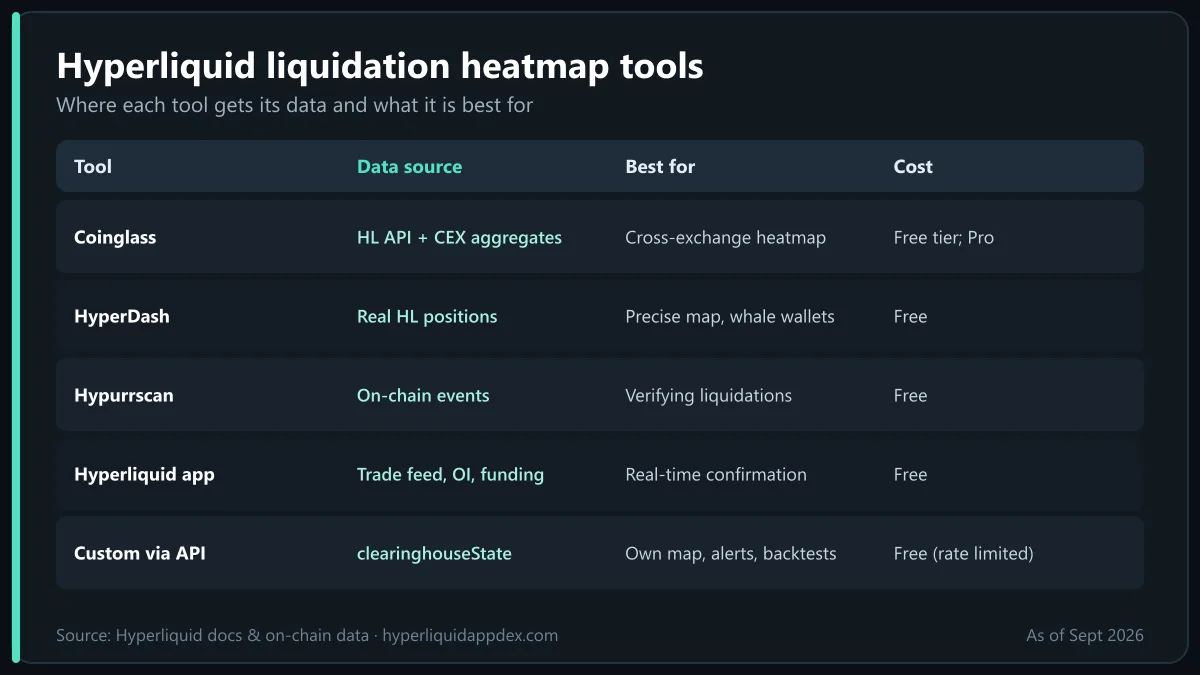
Task: Select the 'Hyperliquid app' tool name
Action: pos(144,475)
